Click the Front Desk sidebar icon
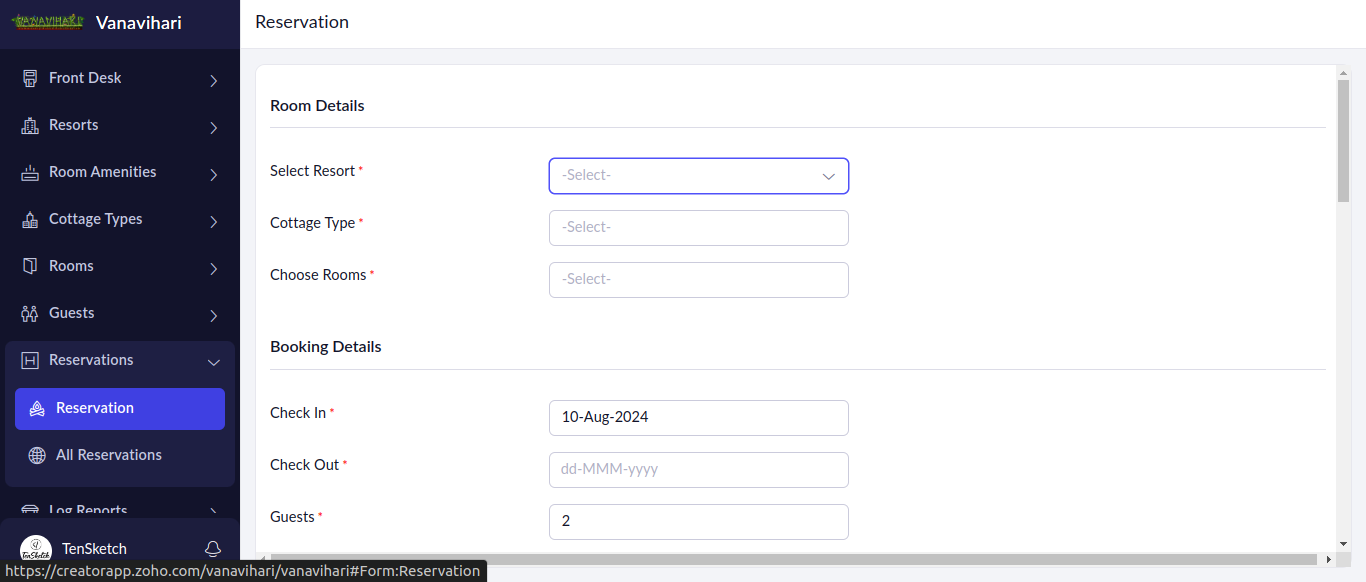 coord(30,78)
